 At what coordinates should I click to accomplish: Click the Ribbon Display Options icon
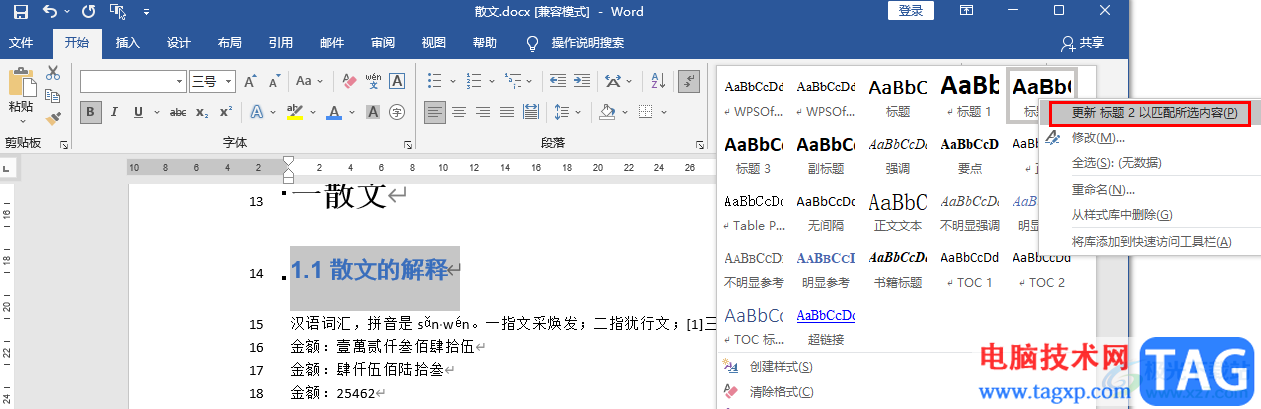pyautogui.click(x=966, y=11)
